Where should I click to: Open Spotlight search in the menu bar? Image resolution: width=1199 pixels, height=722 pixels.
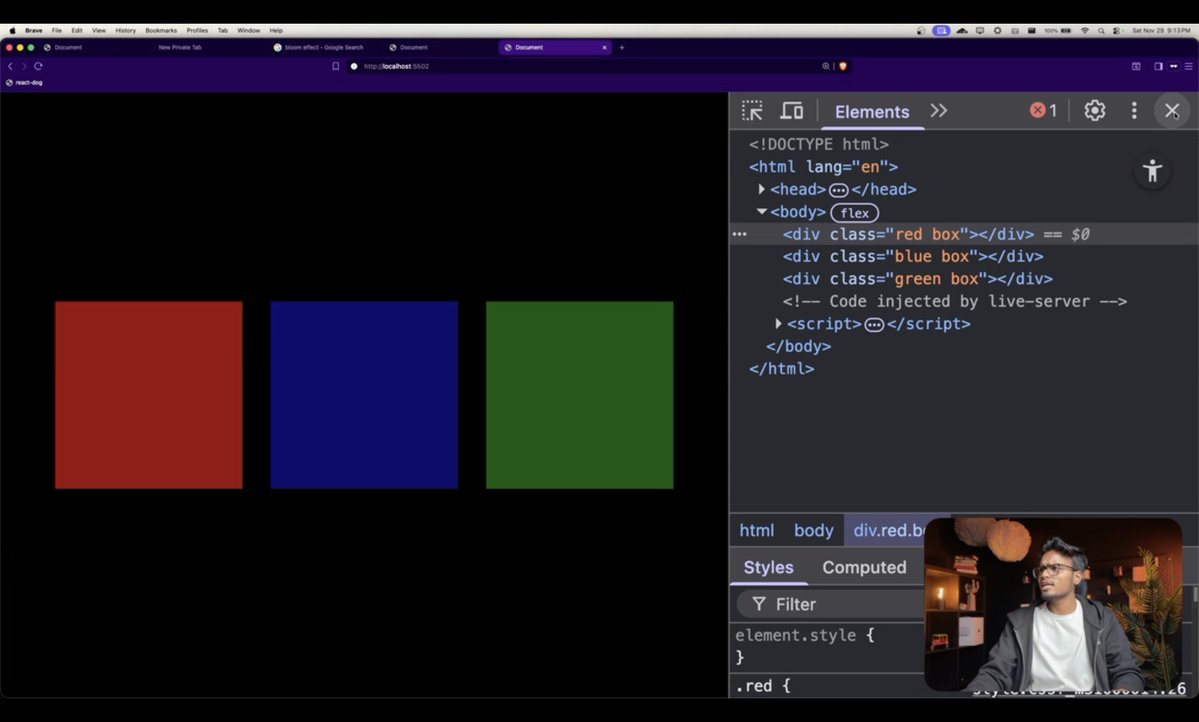[x=1100, y=31]
